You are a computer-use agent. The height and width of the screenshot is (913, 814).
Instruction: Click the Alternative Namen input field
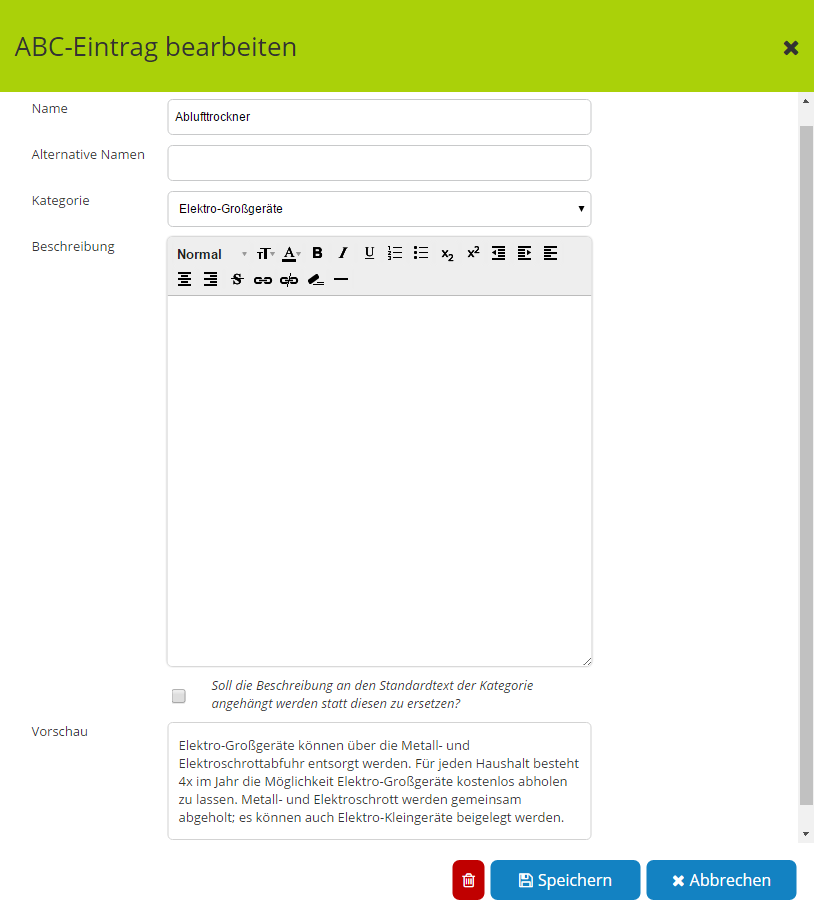pos(380,163)
